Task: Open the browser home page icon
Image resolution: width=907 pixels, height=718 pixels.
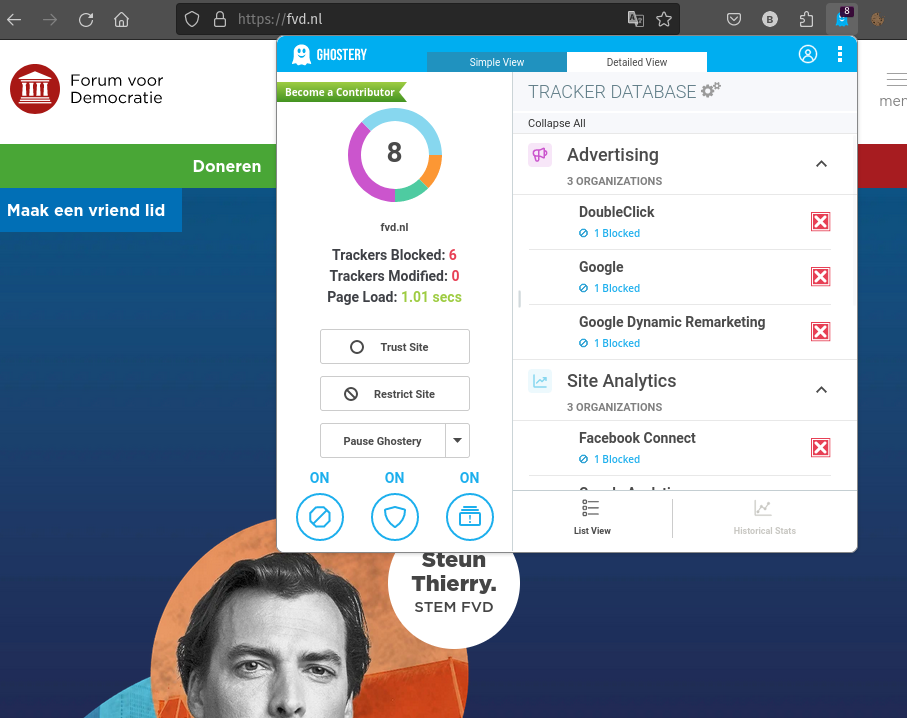Action: tap(121, 20)
